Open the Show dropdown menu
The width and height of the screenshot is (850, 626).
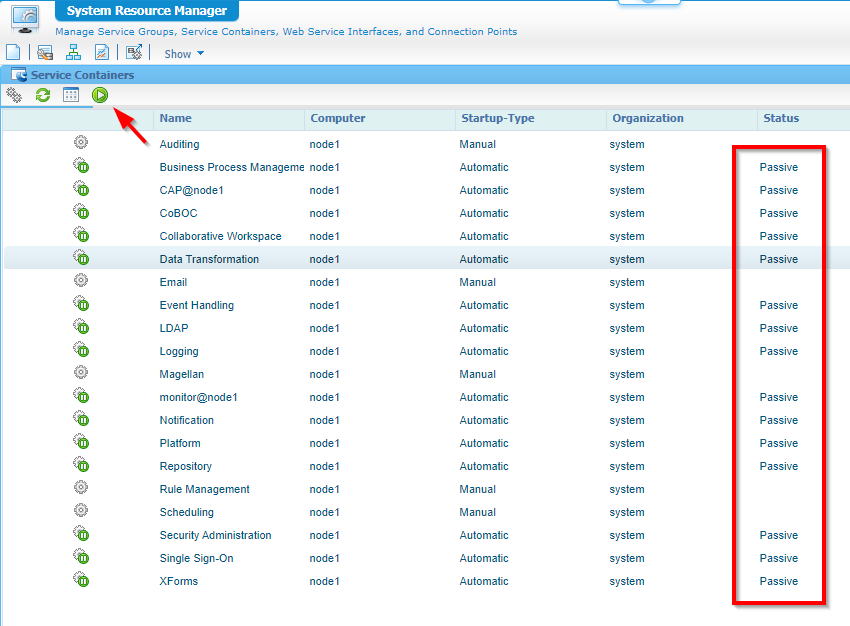pos(184,54)
